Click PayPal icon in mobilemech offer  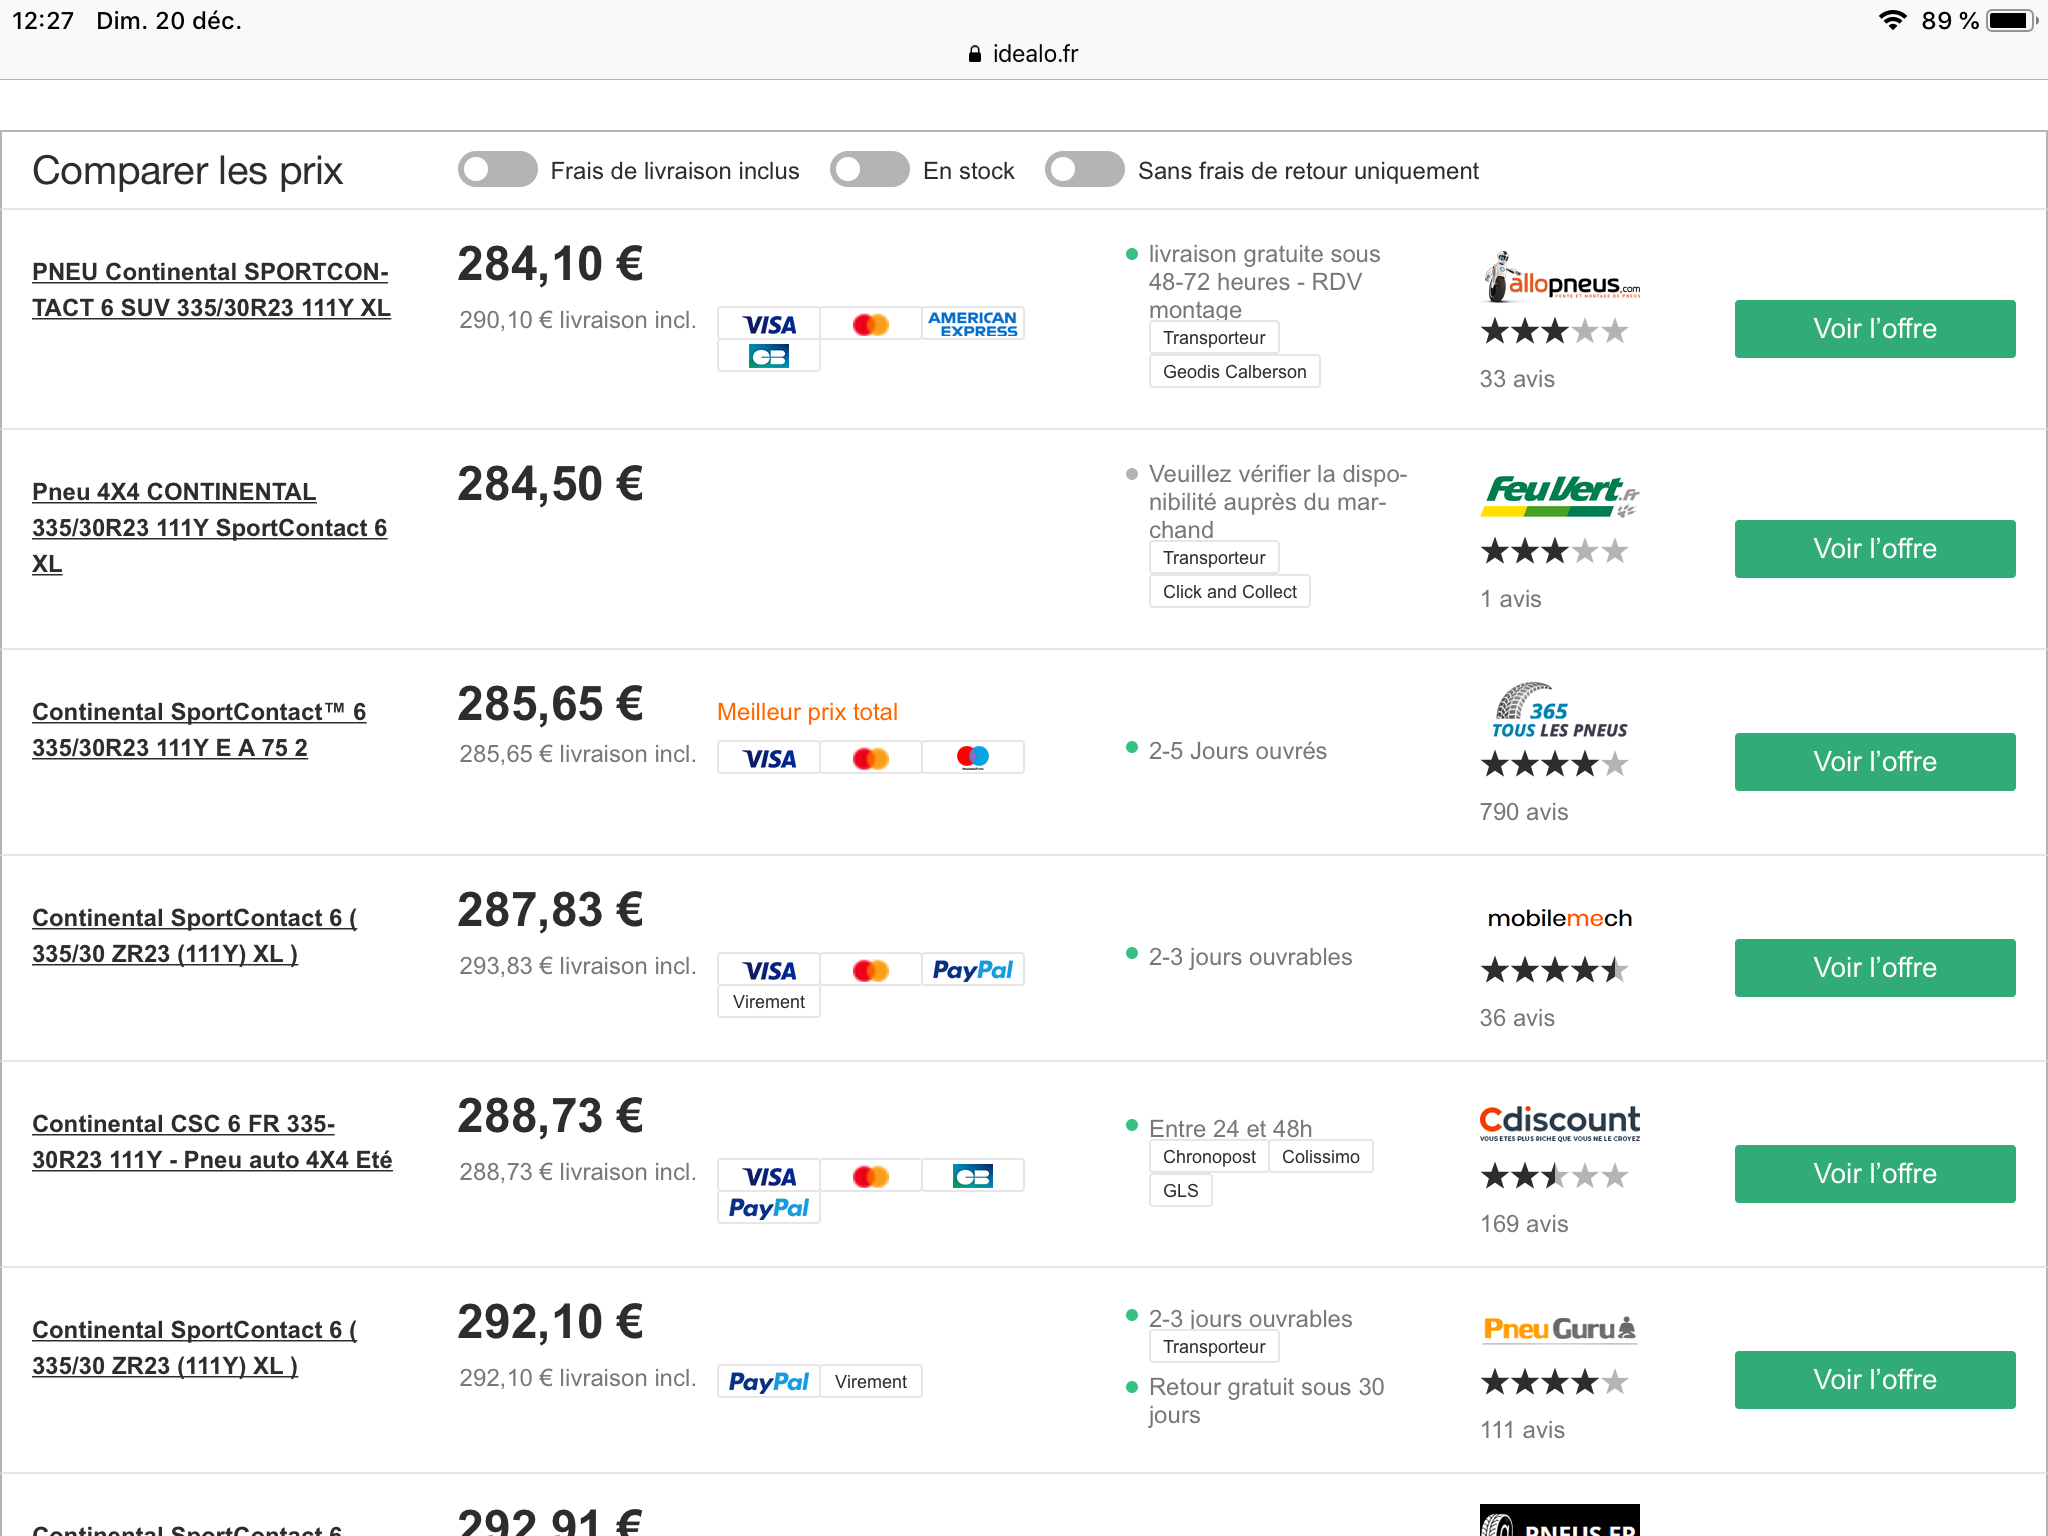(x=972, y=970)
